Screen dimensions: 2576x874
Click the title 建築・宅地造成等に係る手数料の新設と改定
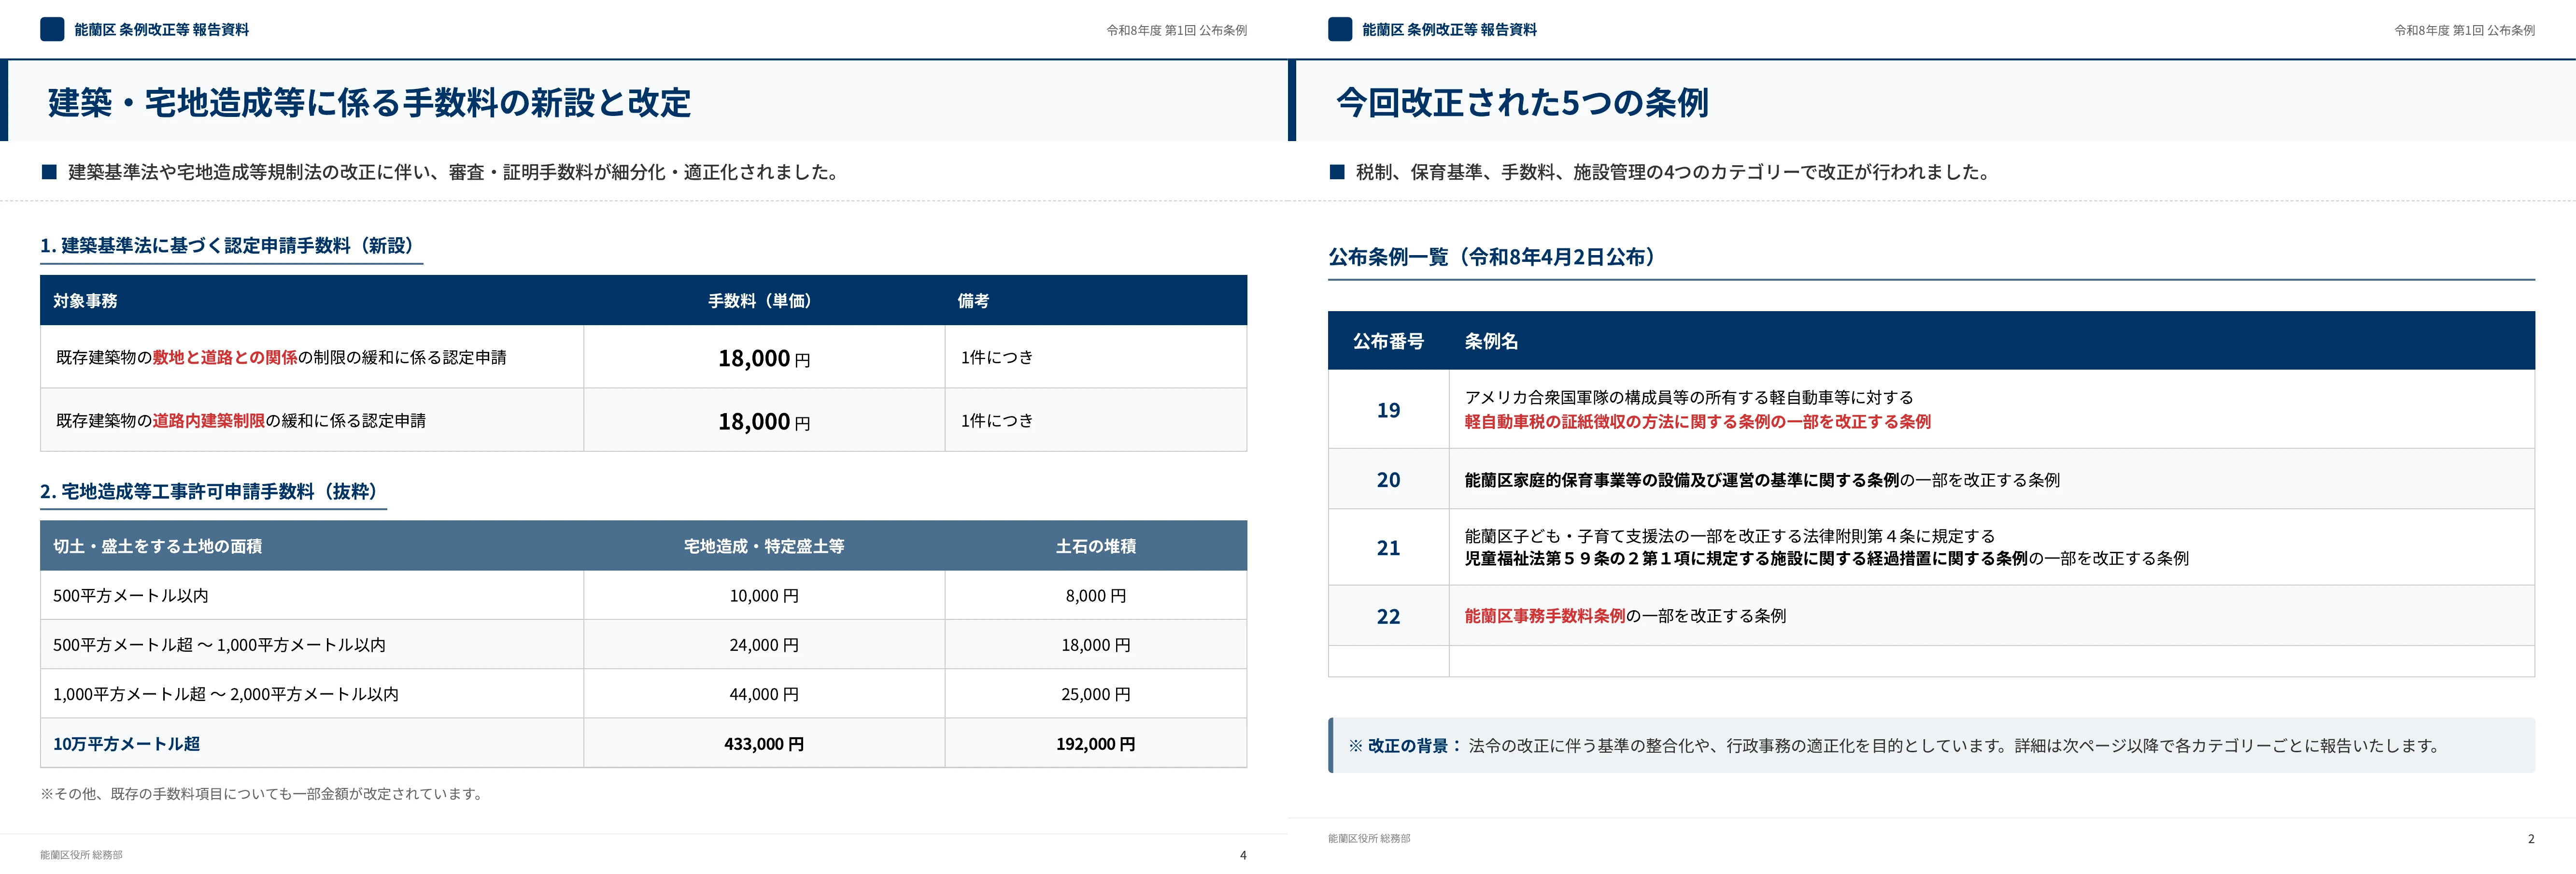pos(369,102)
